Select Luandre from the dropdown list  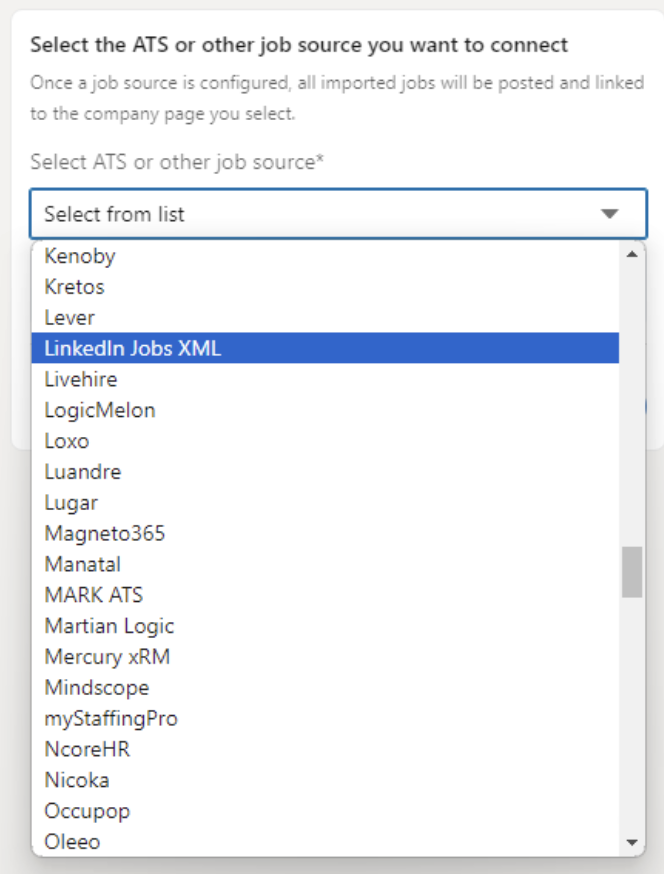point(83,472)
